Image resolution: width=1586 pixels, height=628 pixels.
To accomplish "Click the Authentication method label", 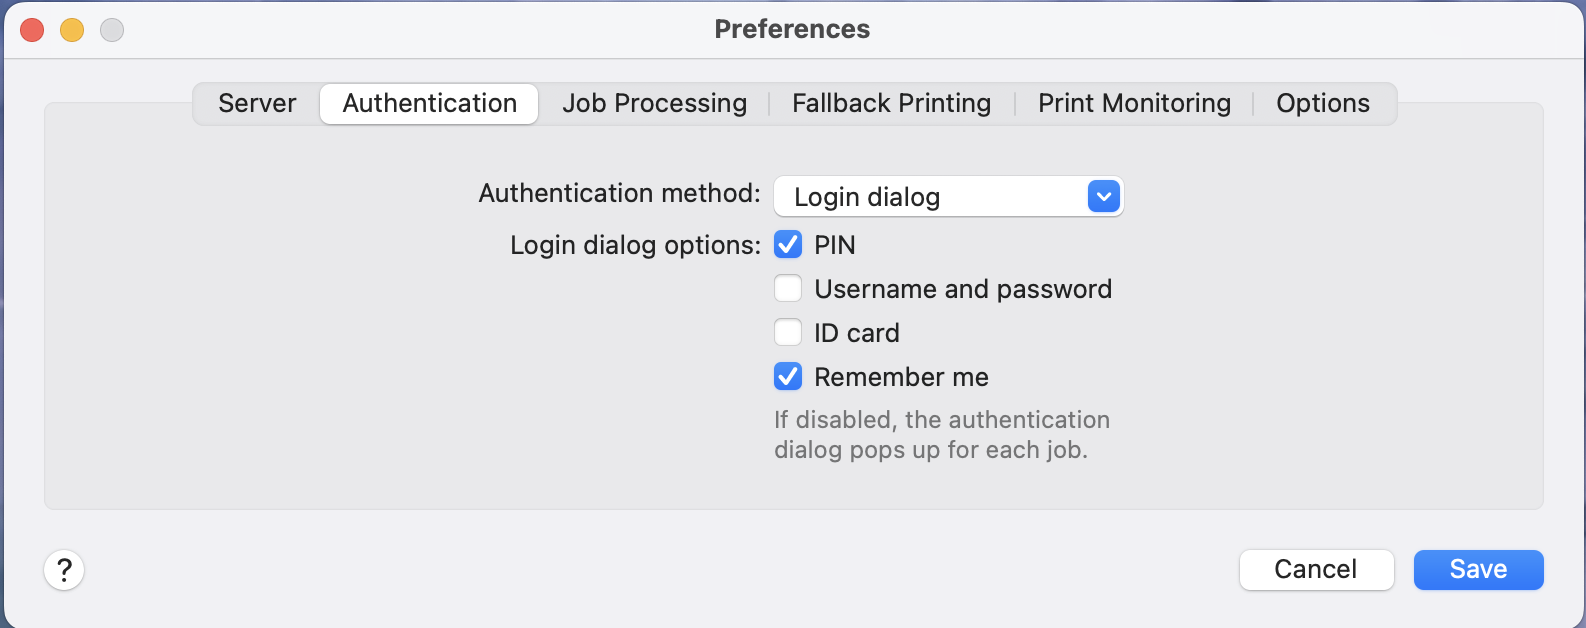I will [619, 193].
